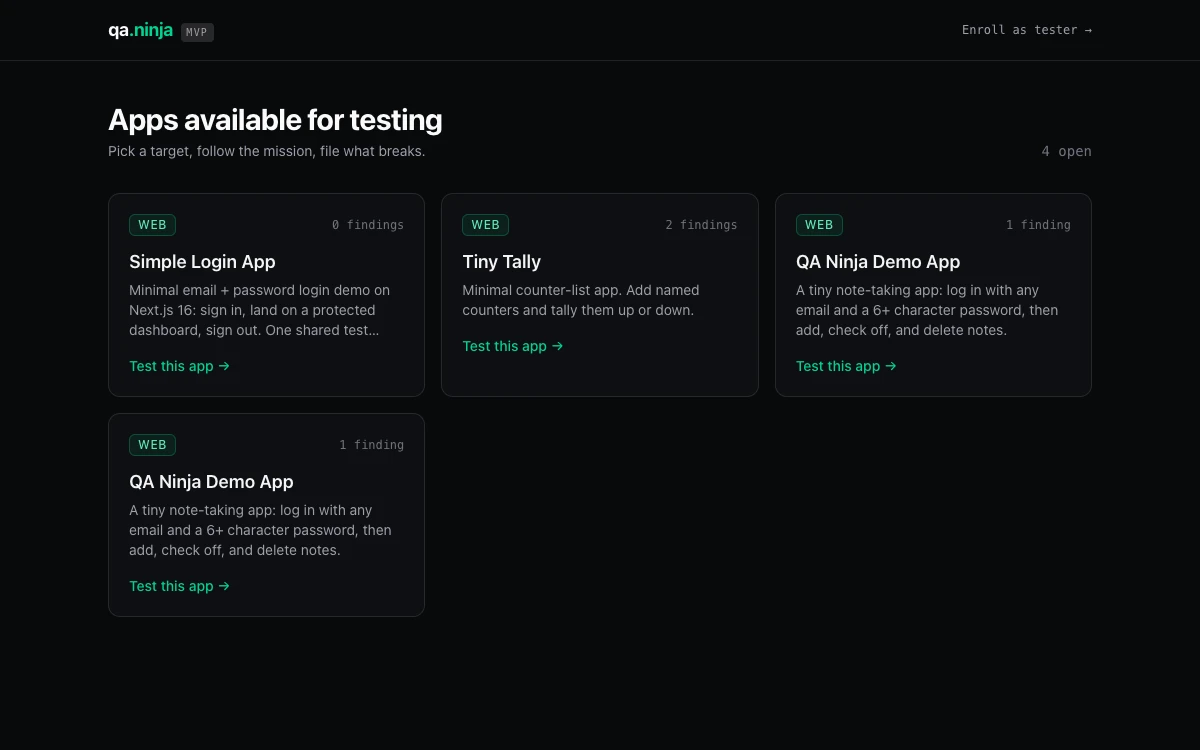This screenshot has height=750, width=1200.
Task: Click Test this app under Tiny Tally
Action: [513, 346]
